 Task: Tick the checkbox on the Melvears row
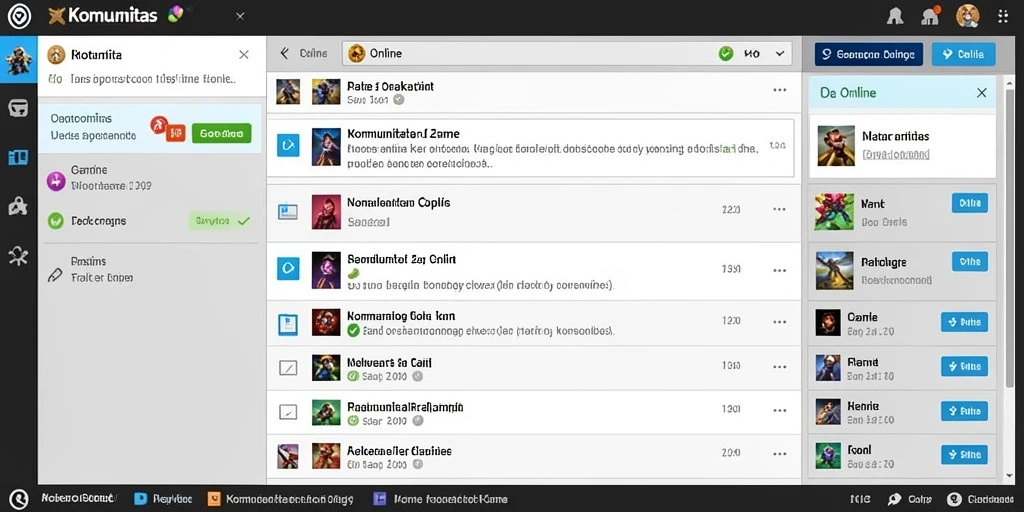pyautogui.click(x=288, y=368)
